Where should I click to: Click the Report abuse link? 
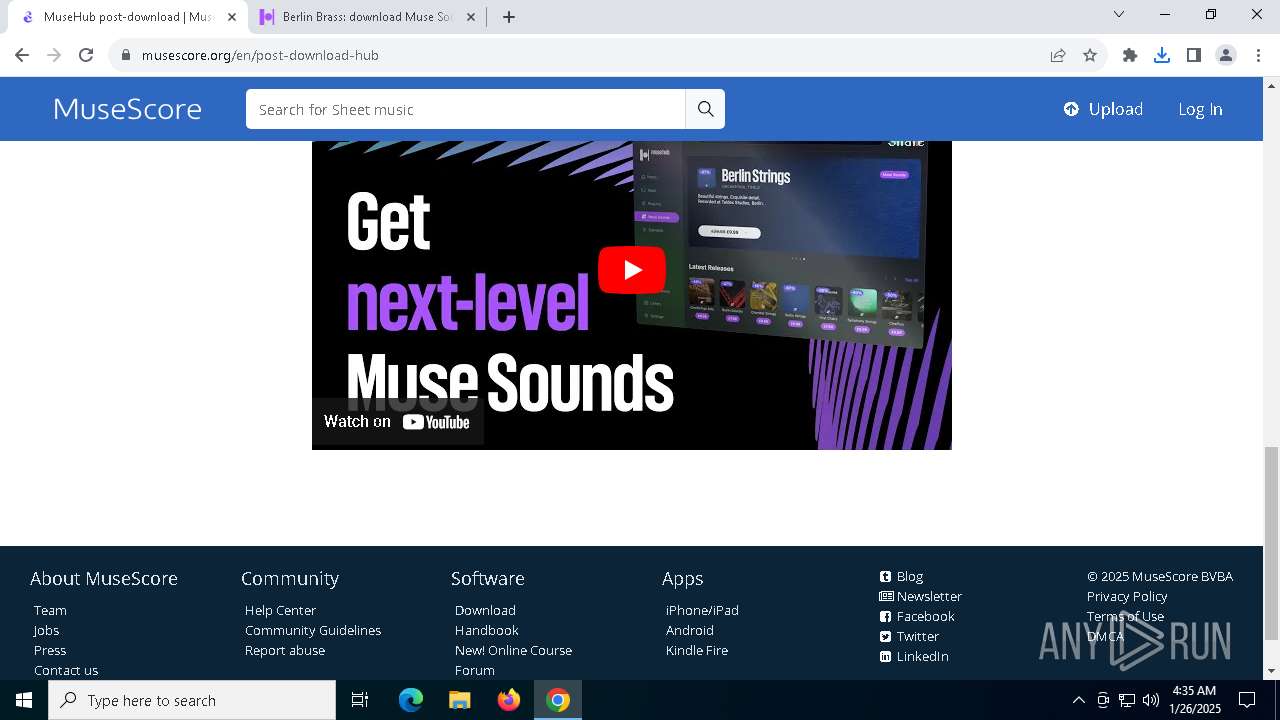pyautogui.click(x=285, y=650)
